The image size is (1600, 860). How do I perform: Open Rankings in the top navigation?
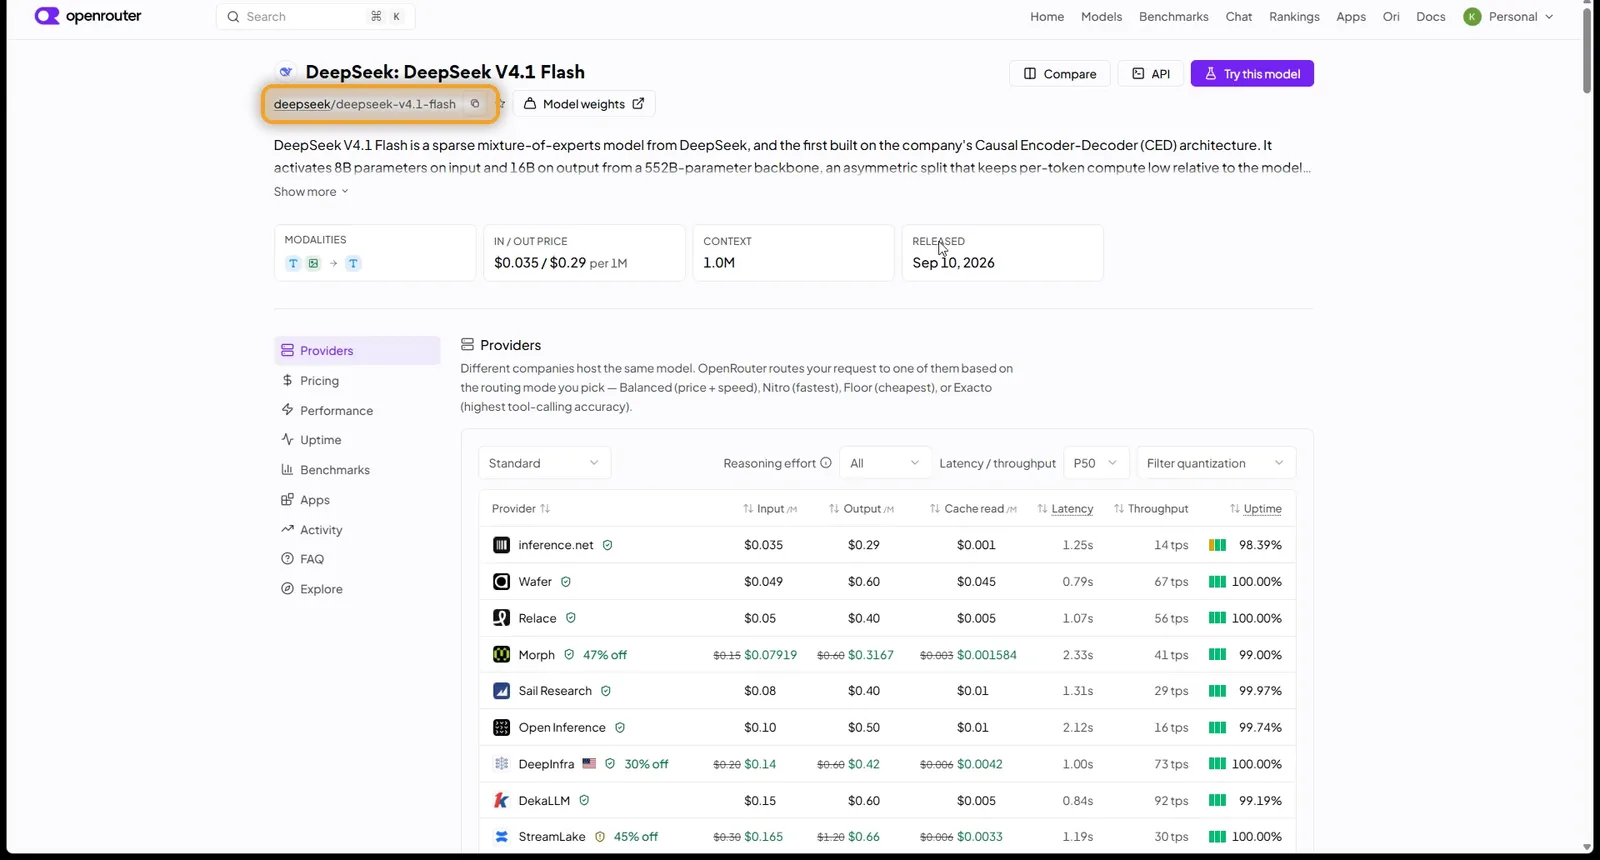pyautogui.click(x=1294, y=17)
